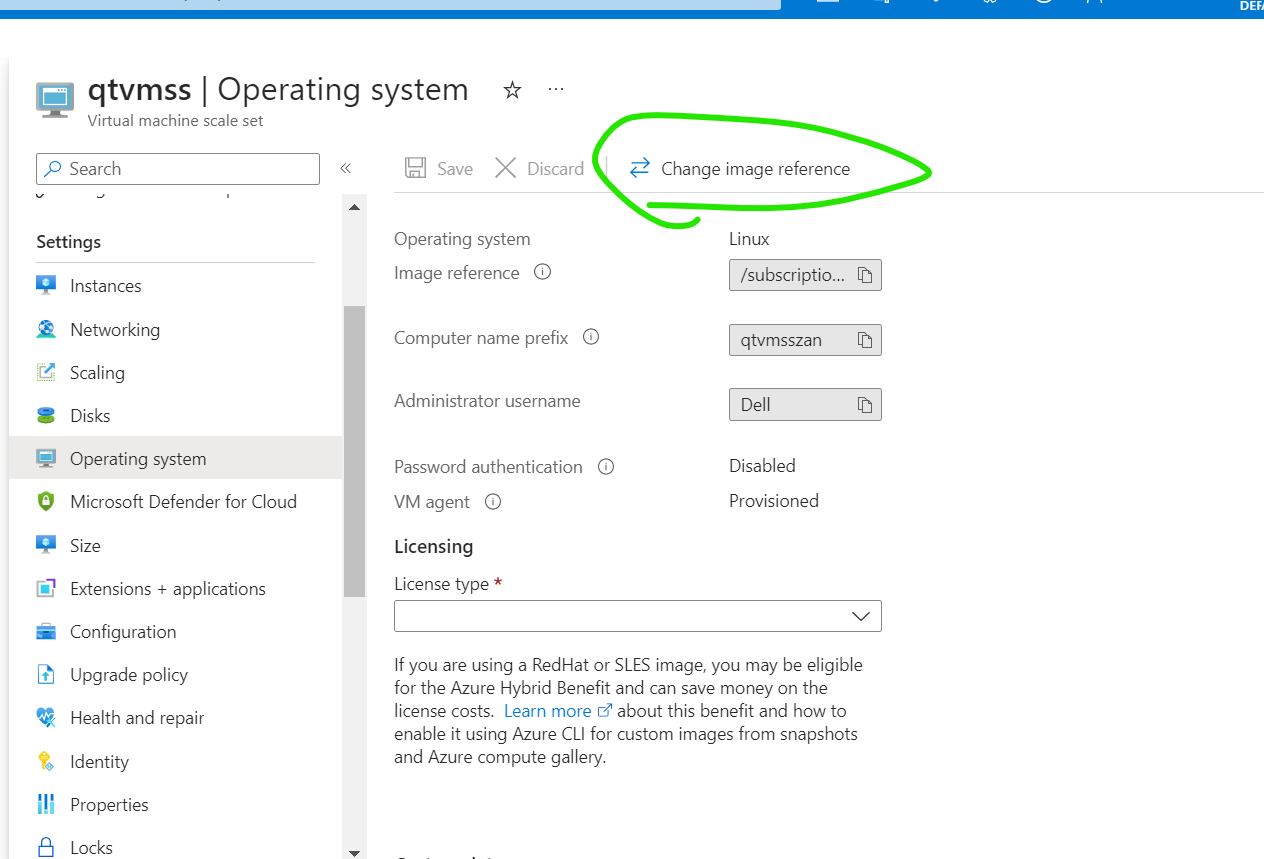Click Change image reference button
The image size is (1264, 859).
point(740,169)
